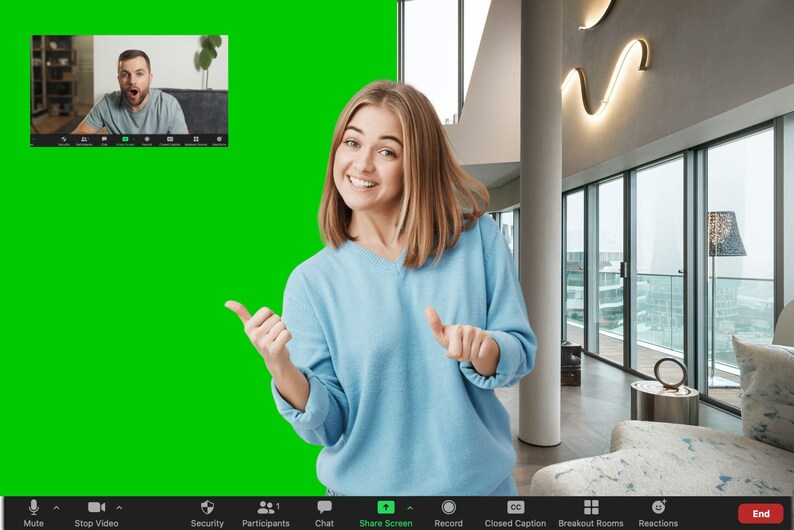Screen dimensions: 794x530
Task: Stop the camera video
Action: click(96, 513)
